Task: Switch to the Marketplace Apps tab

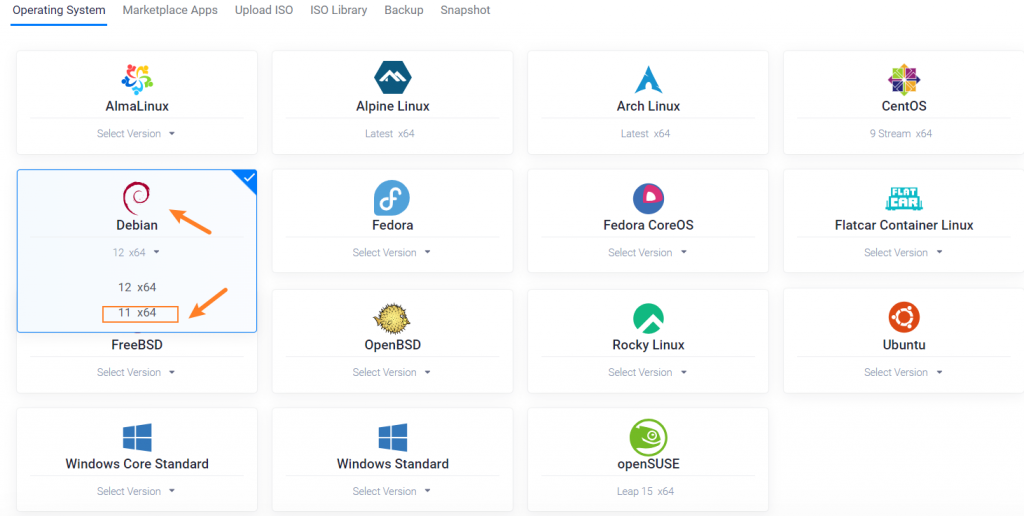Action: point(170,10)
